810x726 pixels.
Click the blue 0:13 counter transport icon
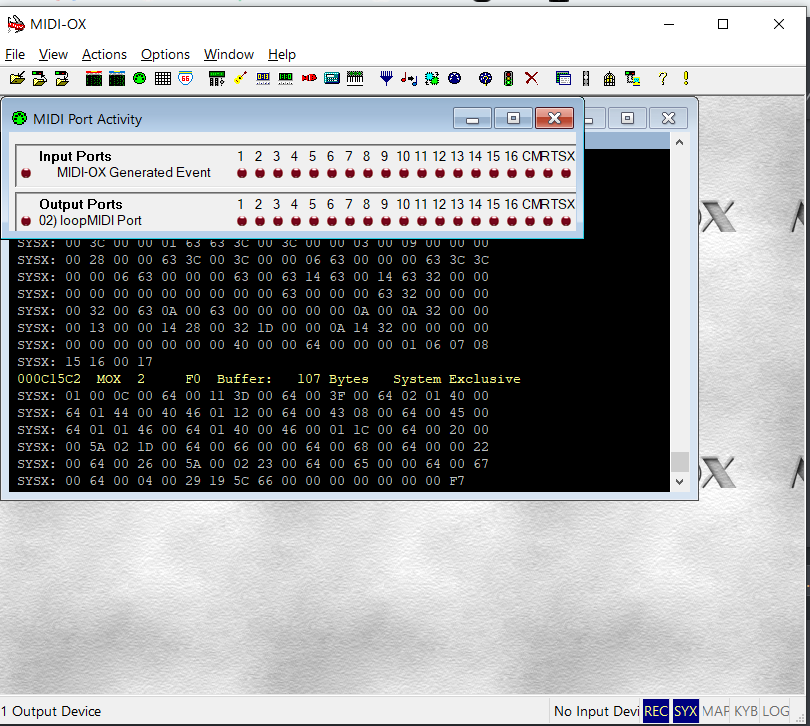pos(263,79)
